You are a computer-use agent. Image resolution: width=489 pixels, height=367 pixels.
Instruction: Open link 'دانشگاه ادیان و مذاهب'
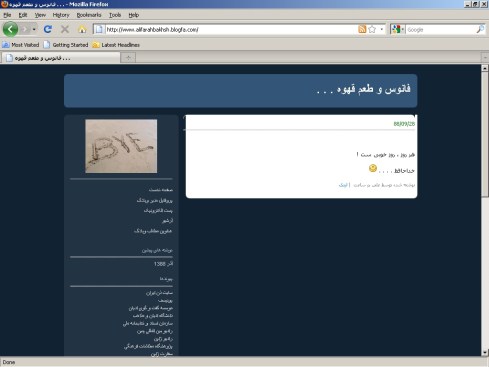(x=153, y=315)
